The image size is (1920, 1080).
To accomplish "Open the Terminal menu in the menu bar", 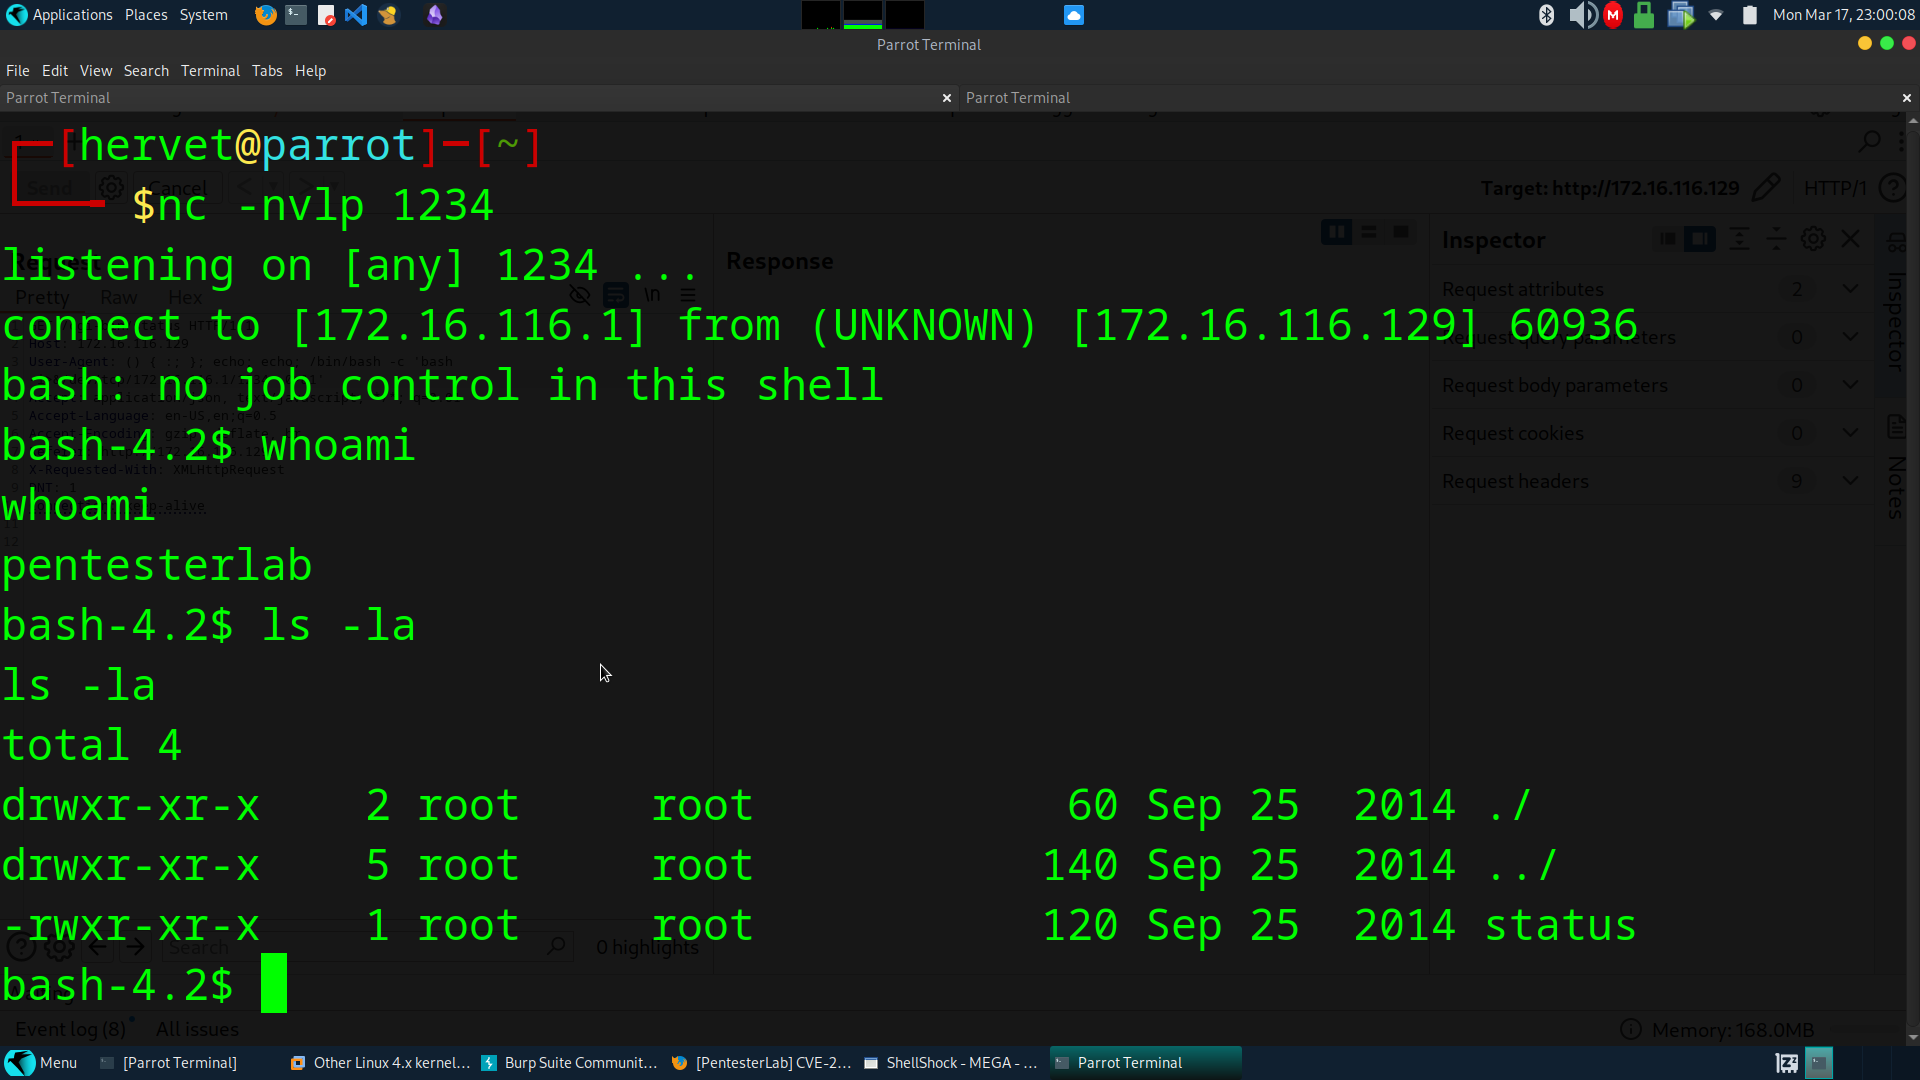I will tap(209, 70).
